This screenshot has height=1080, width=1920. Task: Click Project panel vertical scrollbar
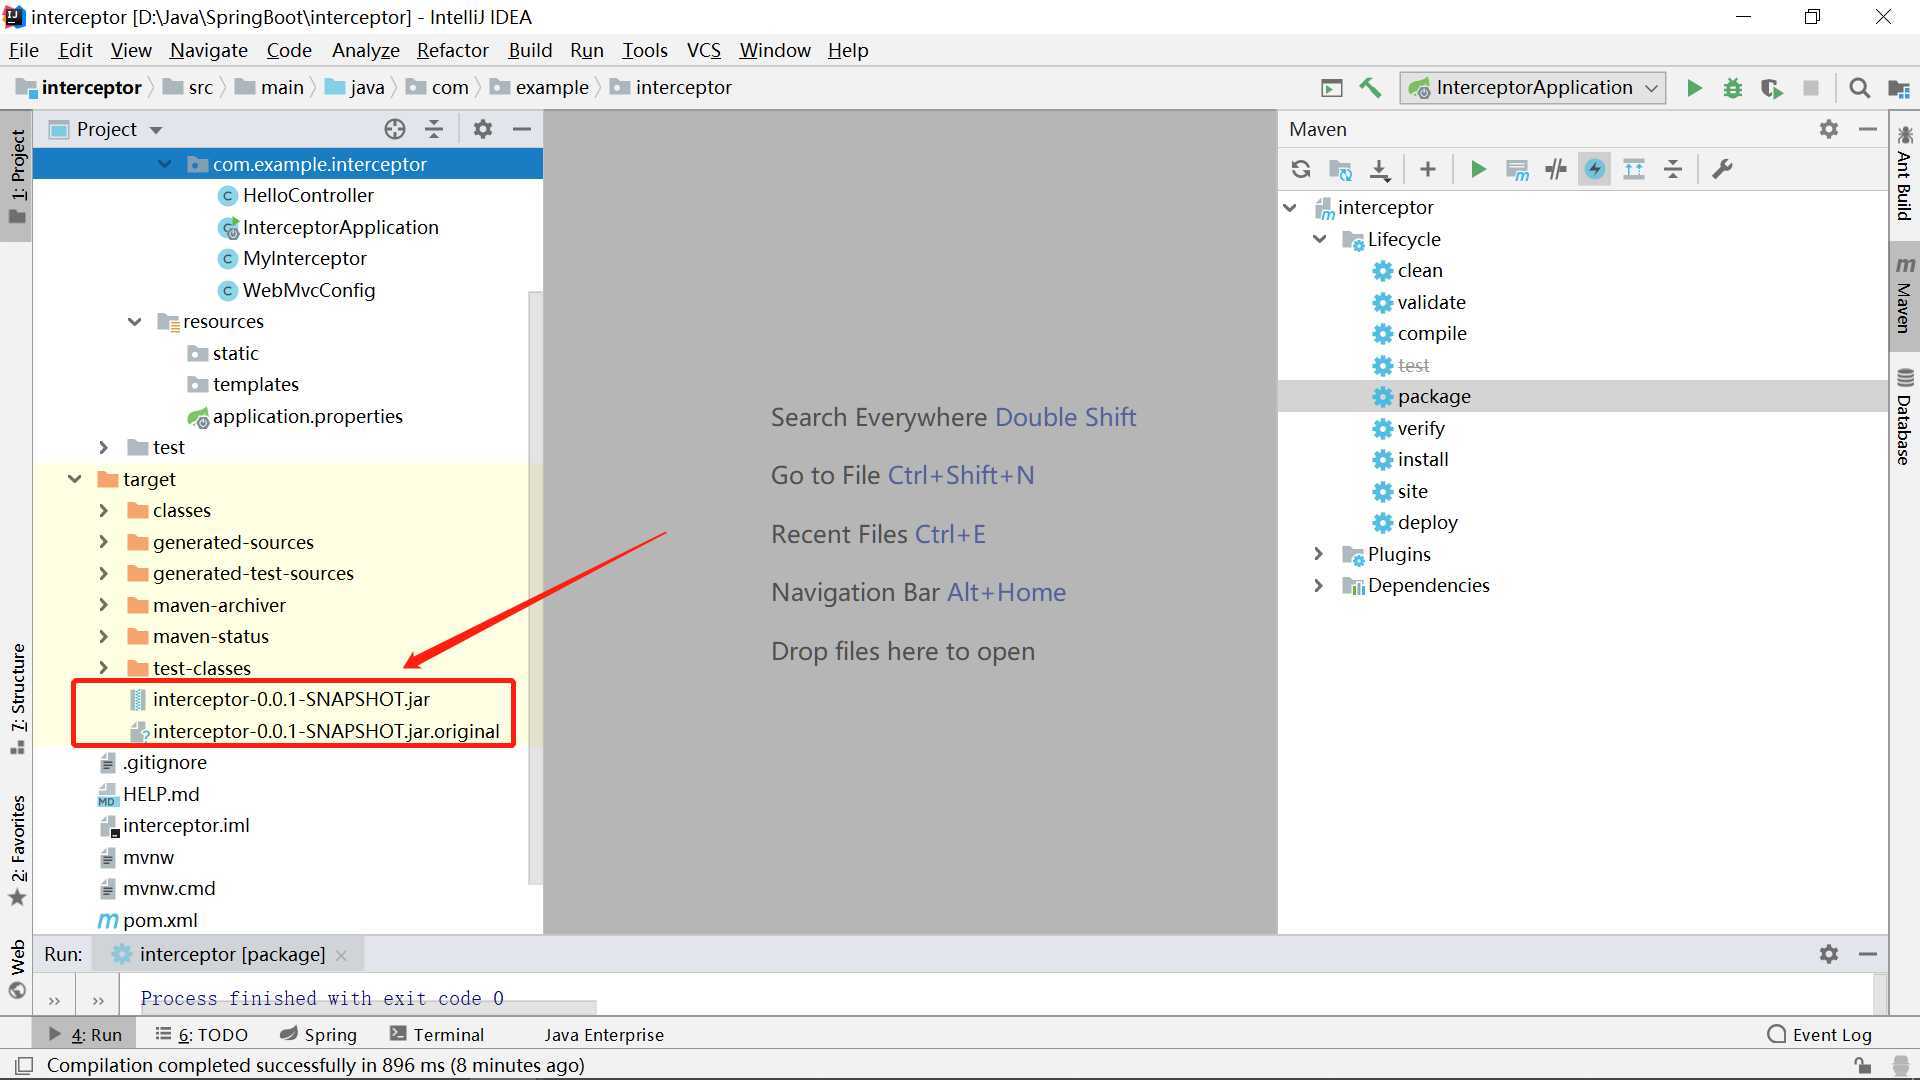pos(535,588)
